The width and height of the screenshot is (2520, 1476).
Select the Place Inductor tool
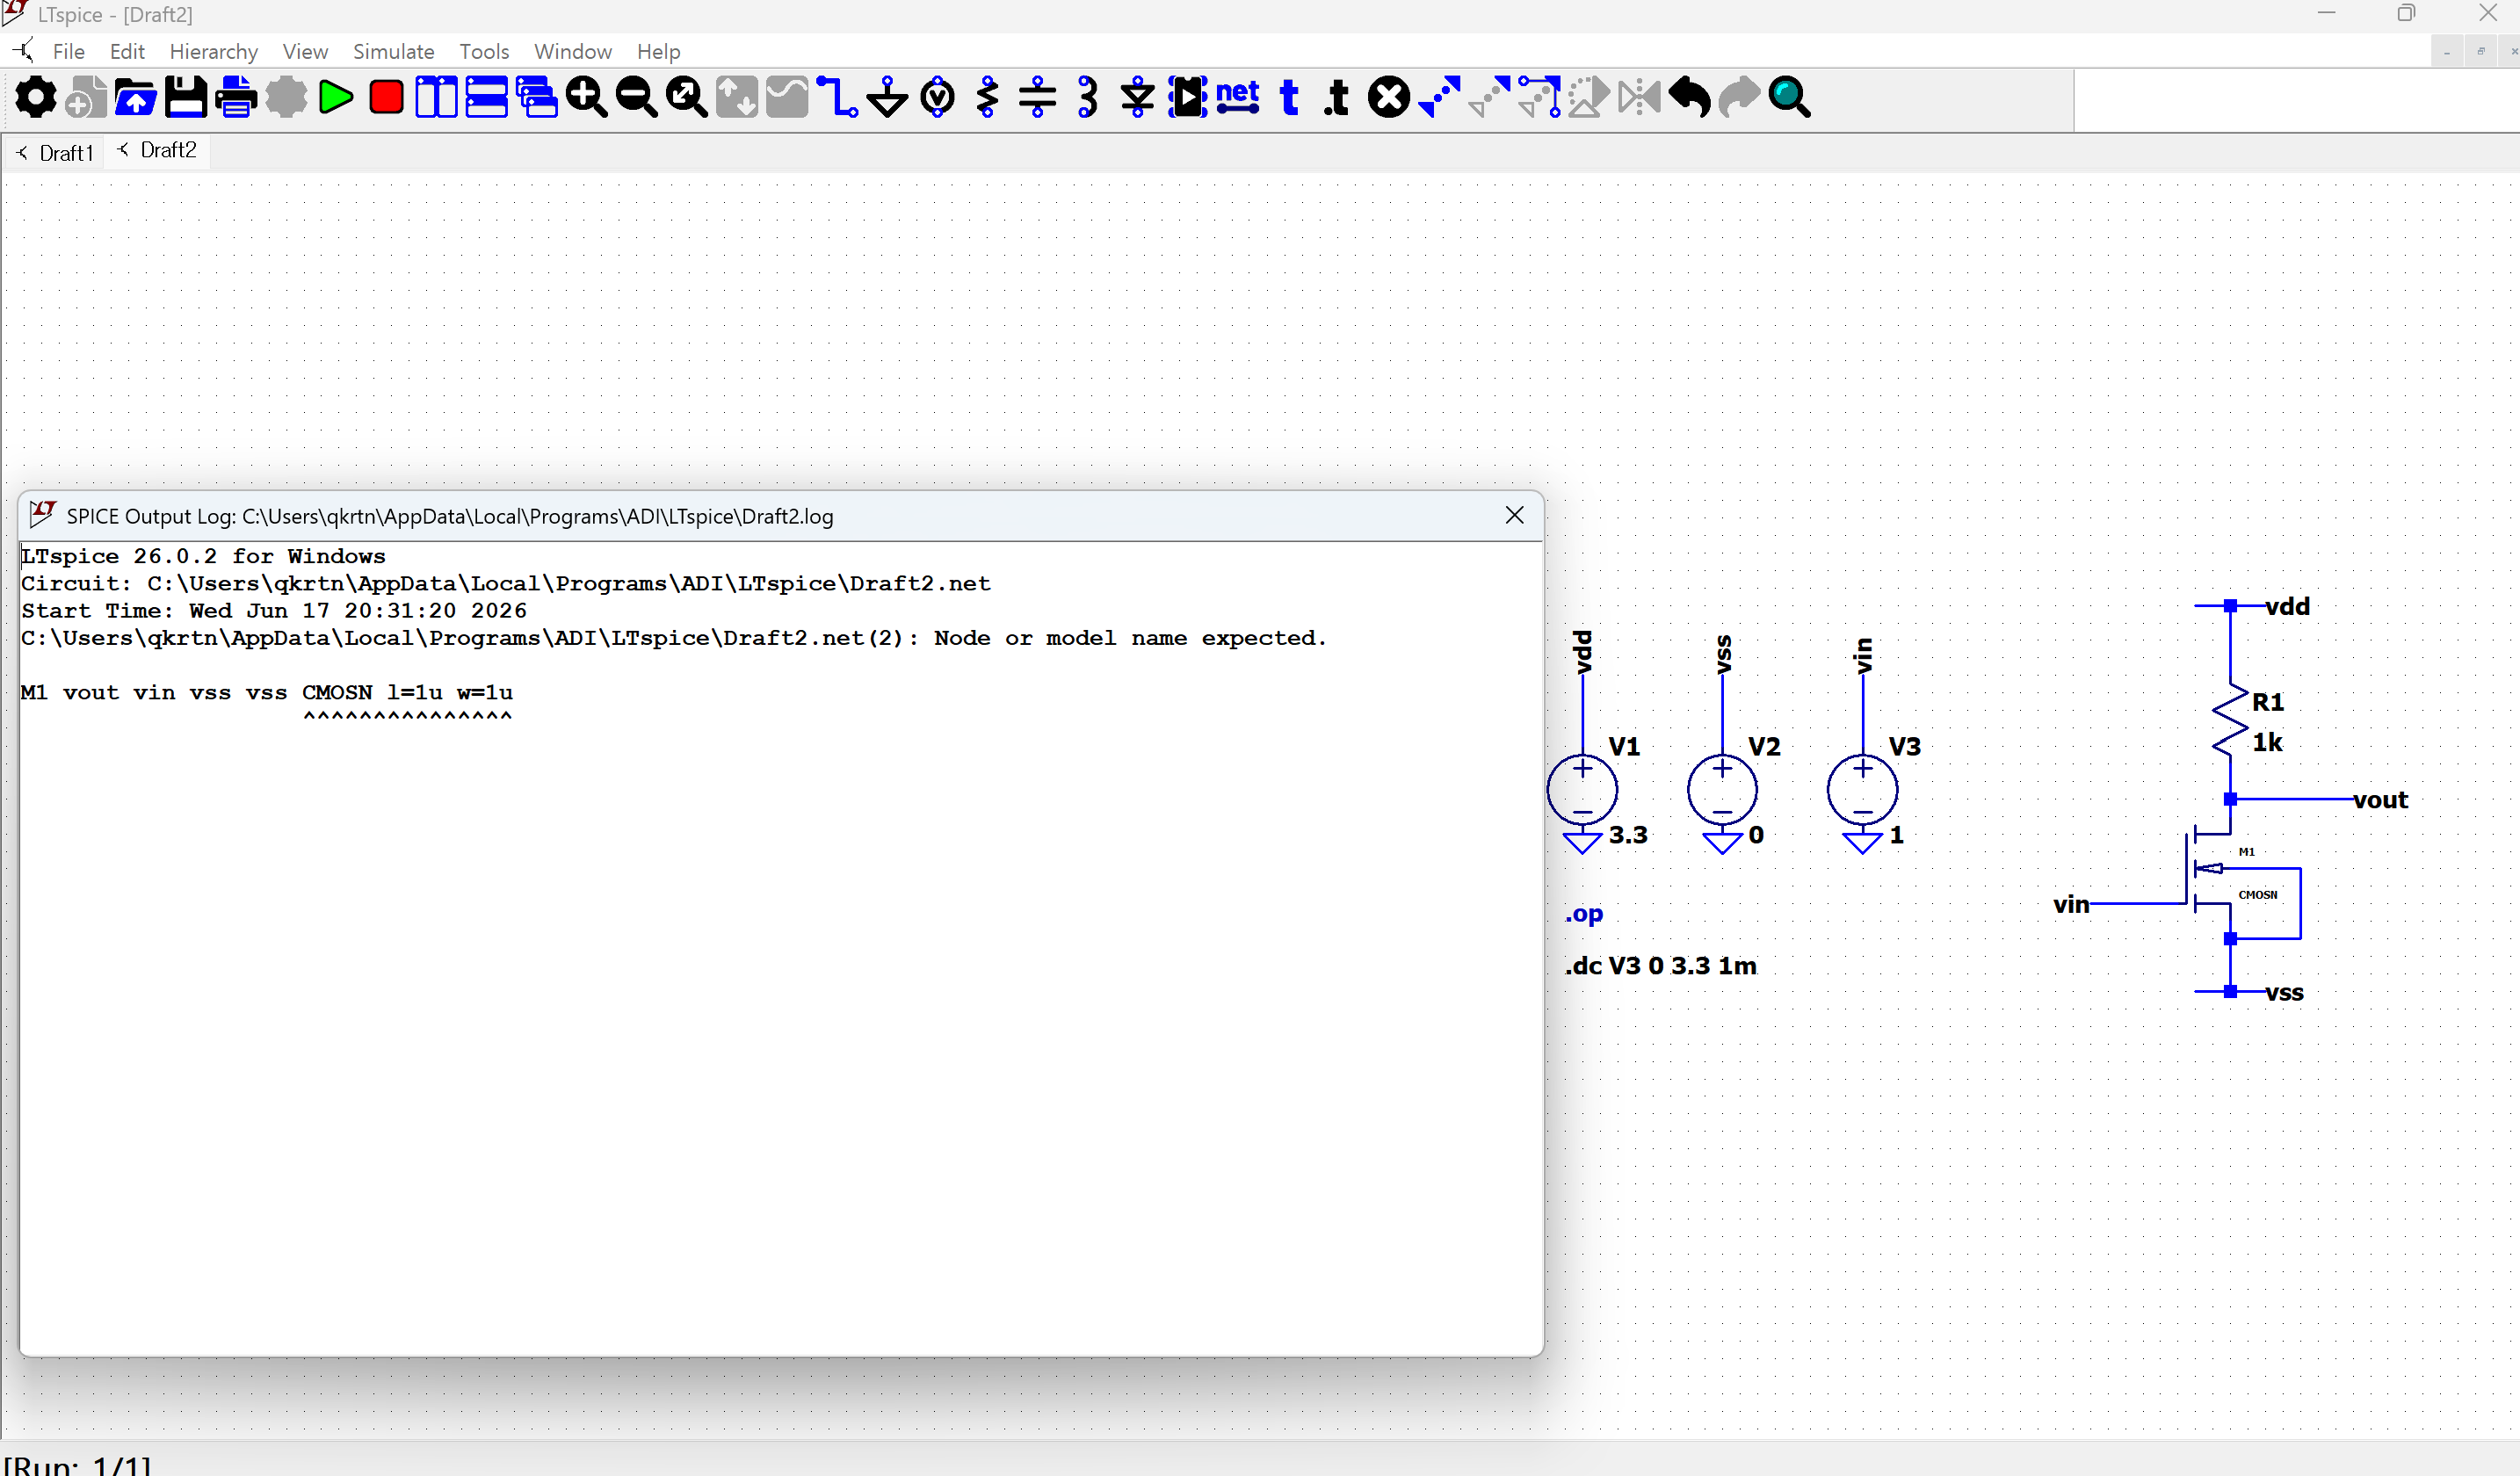coord(1088,97)
